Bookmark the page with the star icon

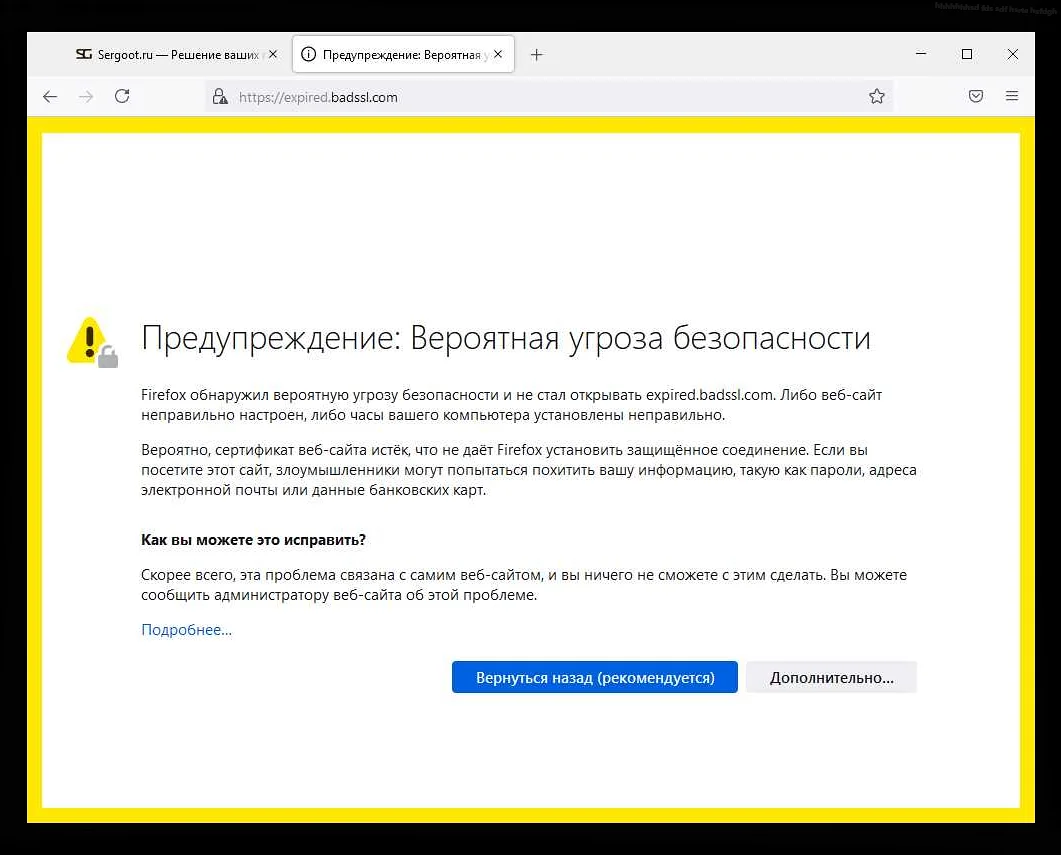877,96
